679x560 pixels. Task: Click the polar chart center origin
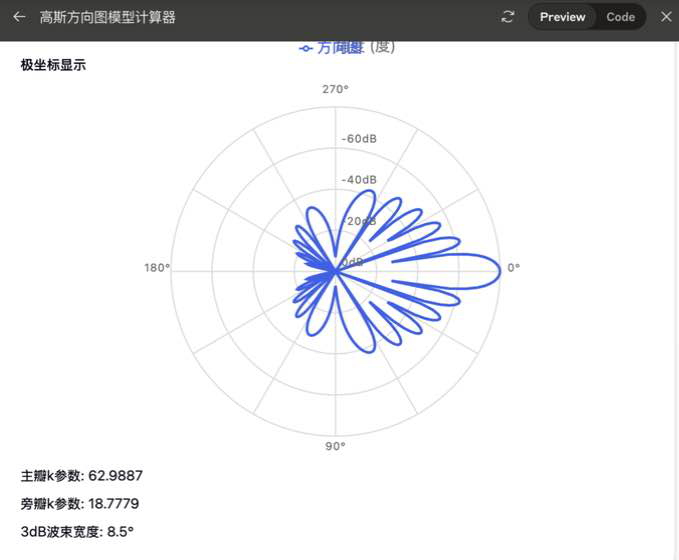coord(336,268)
